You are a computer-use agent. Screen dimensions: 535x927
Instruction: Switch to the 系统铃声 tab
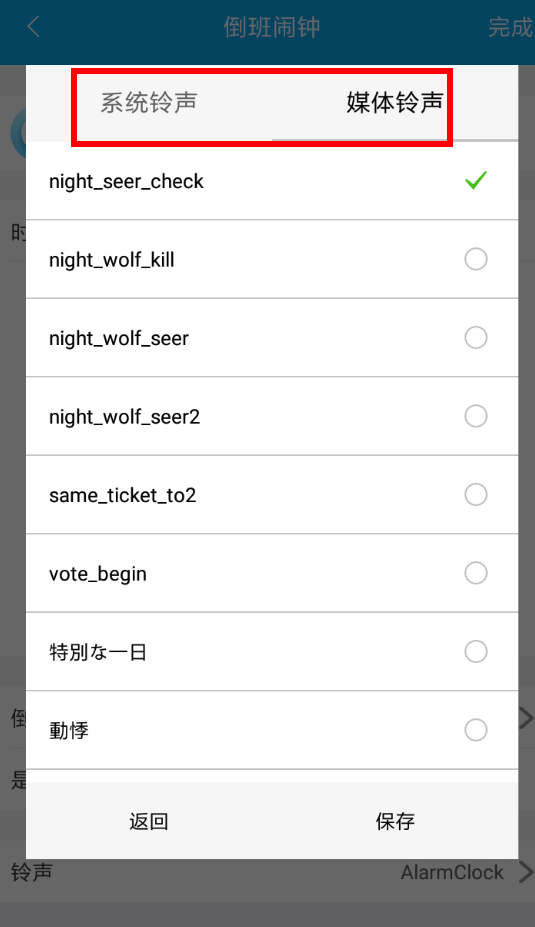(x=149, y=103)
